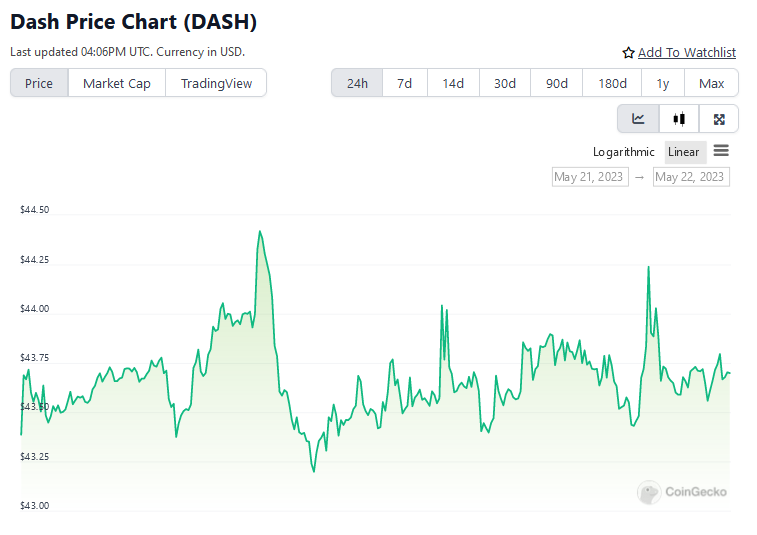Click the Dash Price Chart (DASH) heading

click(133, 22)
